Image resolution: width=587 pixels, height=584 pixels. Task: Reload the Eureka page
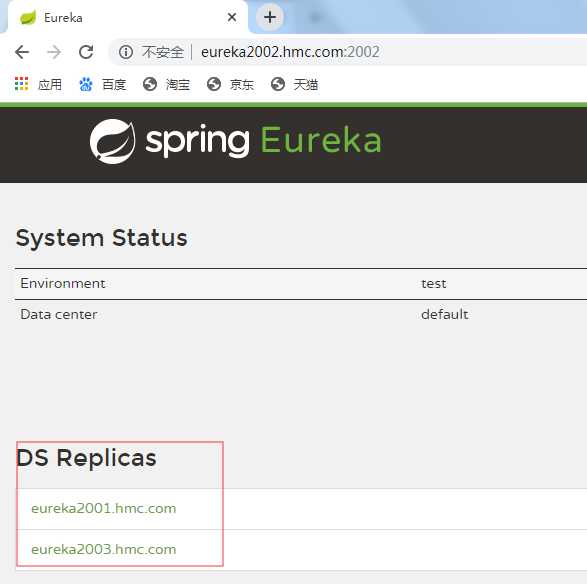tap(86, 52)
